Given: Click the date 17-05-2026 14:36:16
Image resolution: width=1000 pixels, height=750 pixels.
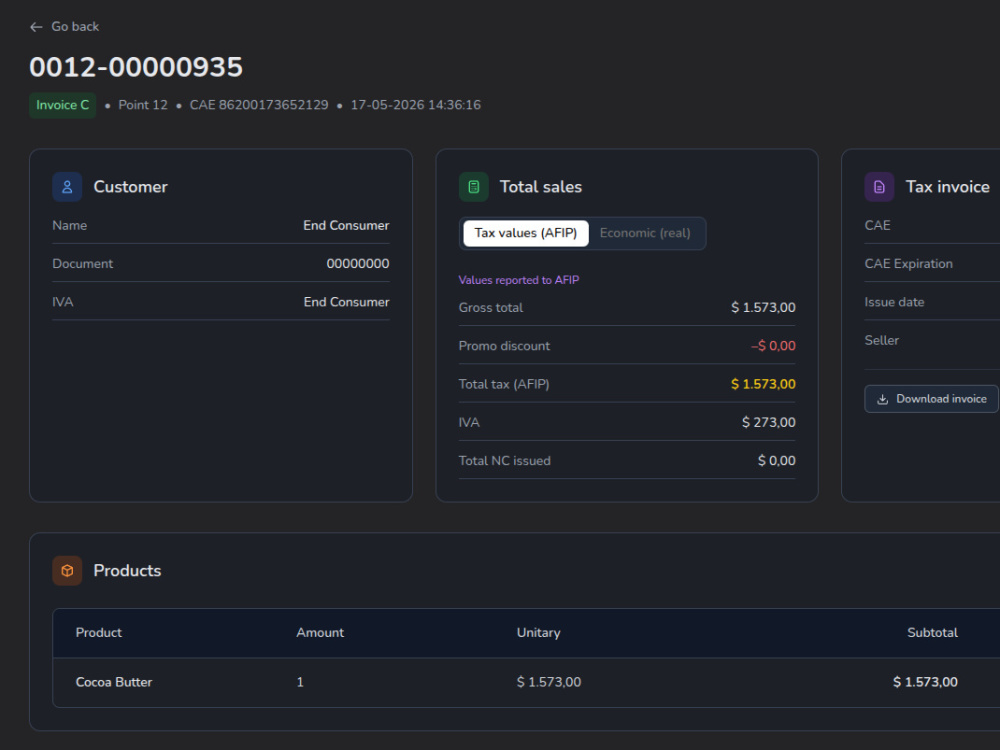Looking at the screenshot, I should click(416, 105).
